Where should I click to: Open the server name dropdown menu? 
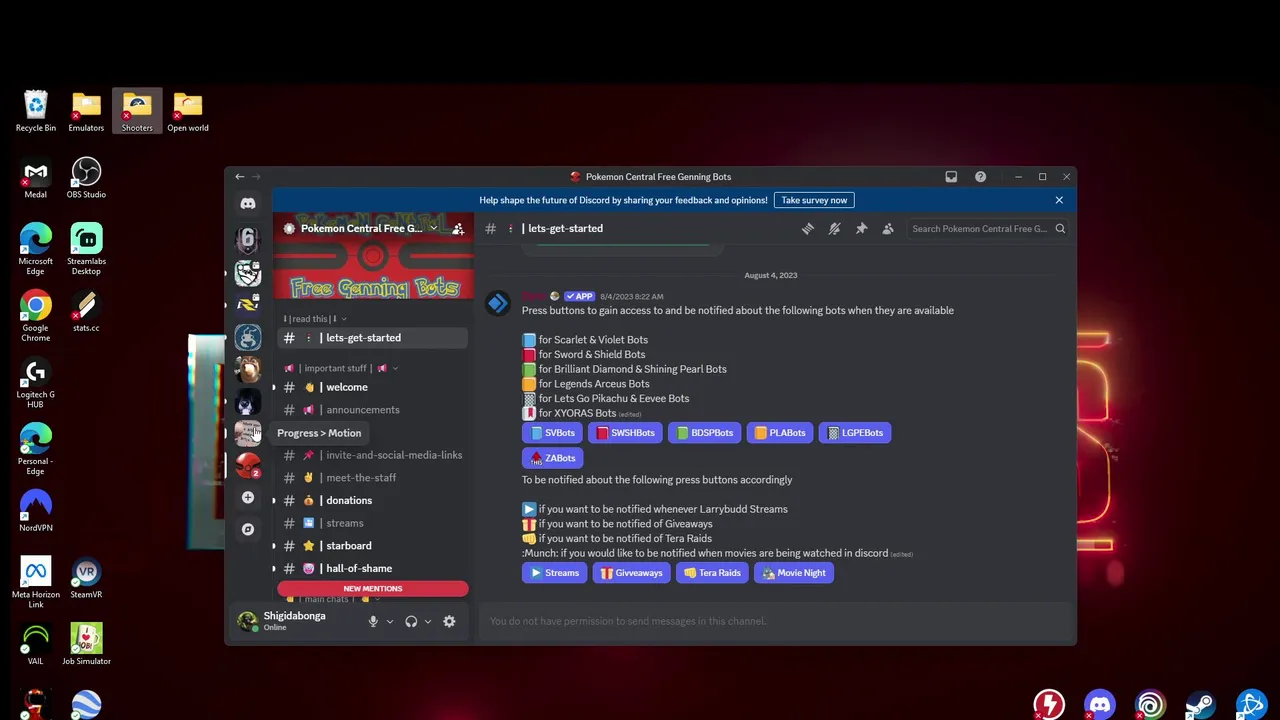tap(433, 228)
